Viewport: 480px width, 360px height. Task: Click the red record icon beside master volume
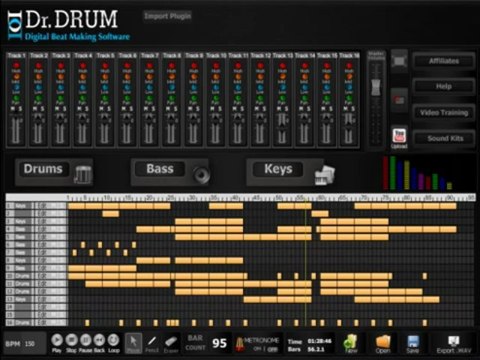pos(399,100)
